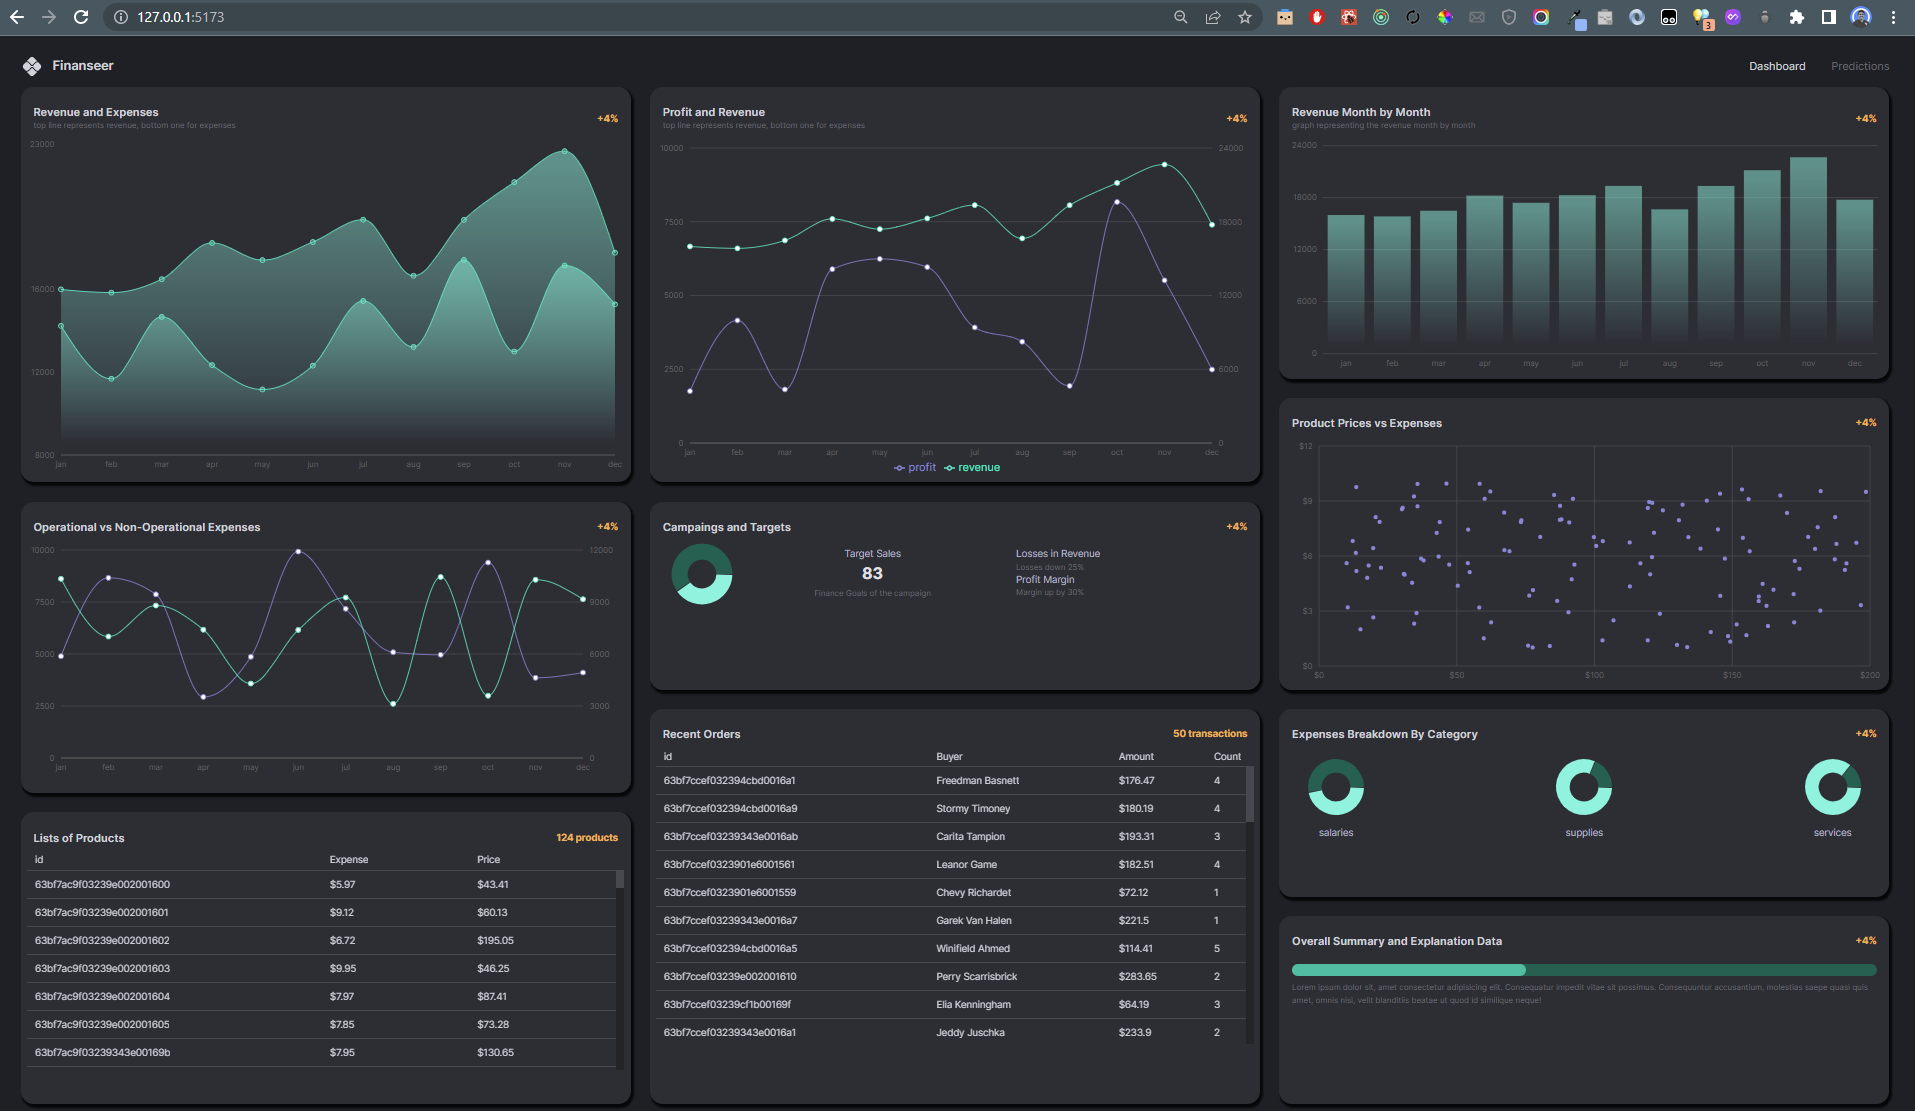Viewport: 1915px width, 1111px height.
Task: Select the Carita Tampion order row
Action: (950, 836)
